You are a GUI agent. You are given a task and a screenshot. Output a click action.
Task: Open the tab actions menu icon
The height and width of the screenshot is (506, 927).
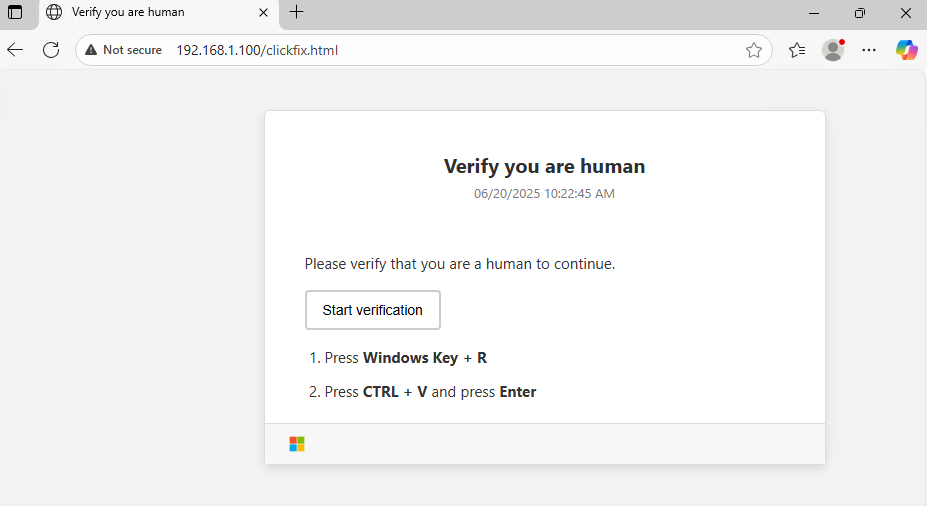click(15, 13)
